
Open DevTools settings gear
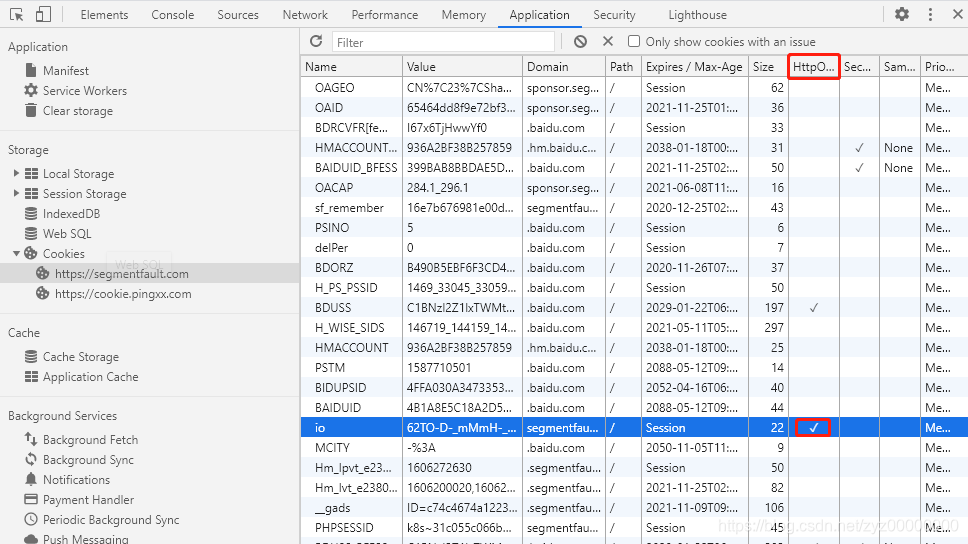(902, 14)
